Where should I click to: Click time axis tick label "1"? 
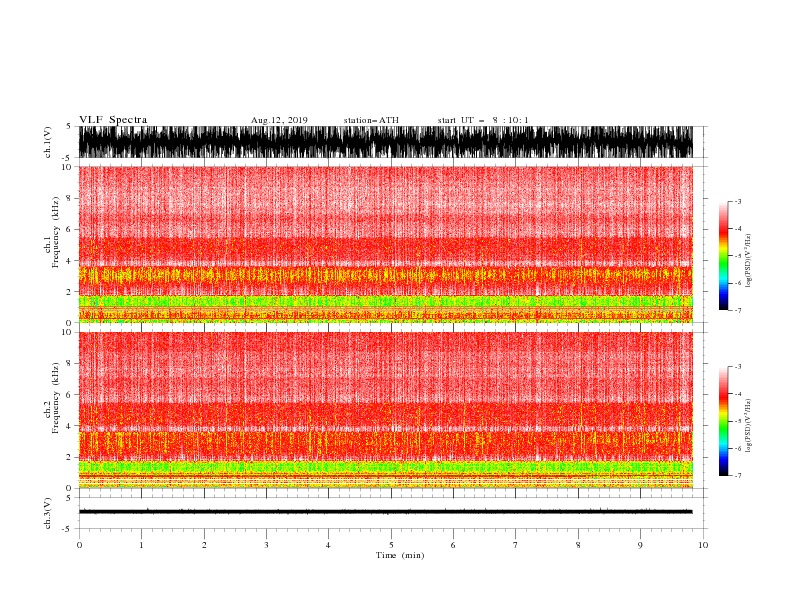tap(141, 545)
